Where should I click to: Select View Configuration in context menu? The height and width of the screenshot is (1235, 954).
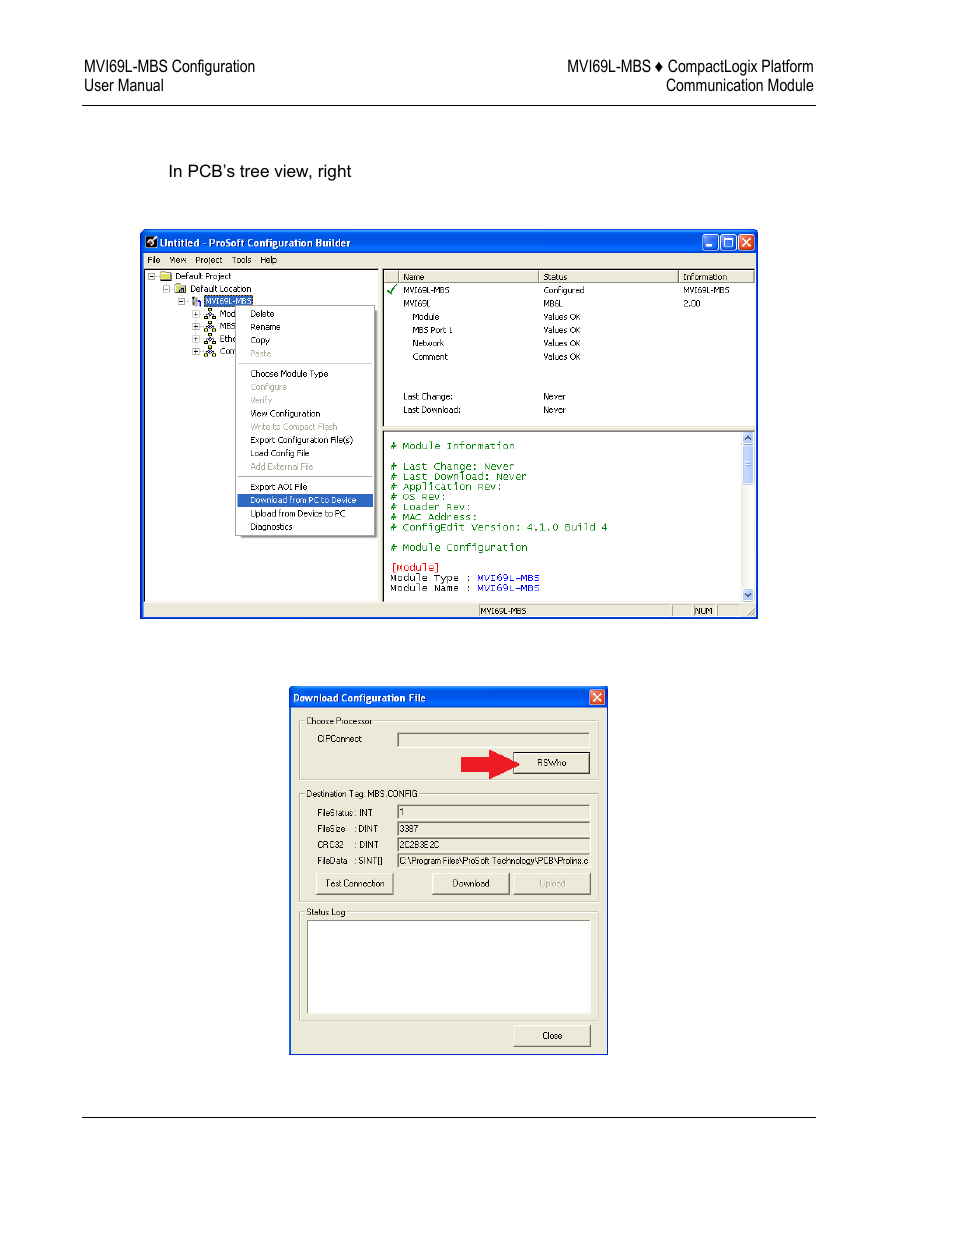coord(304,413)
